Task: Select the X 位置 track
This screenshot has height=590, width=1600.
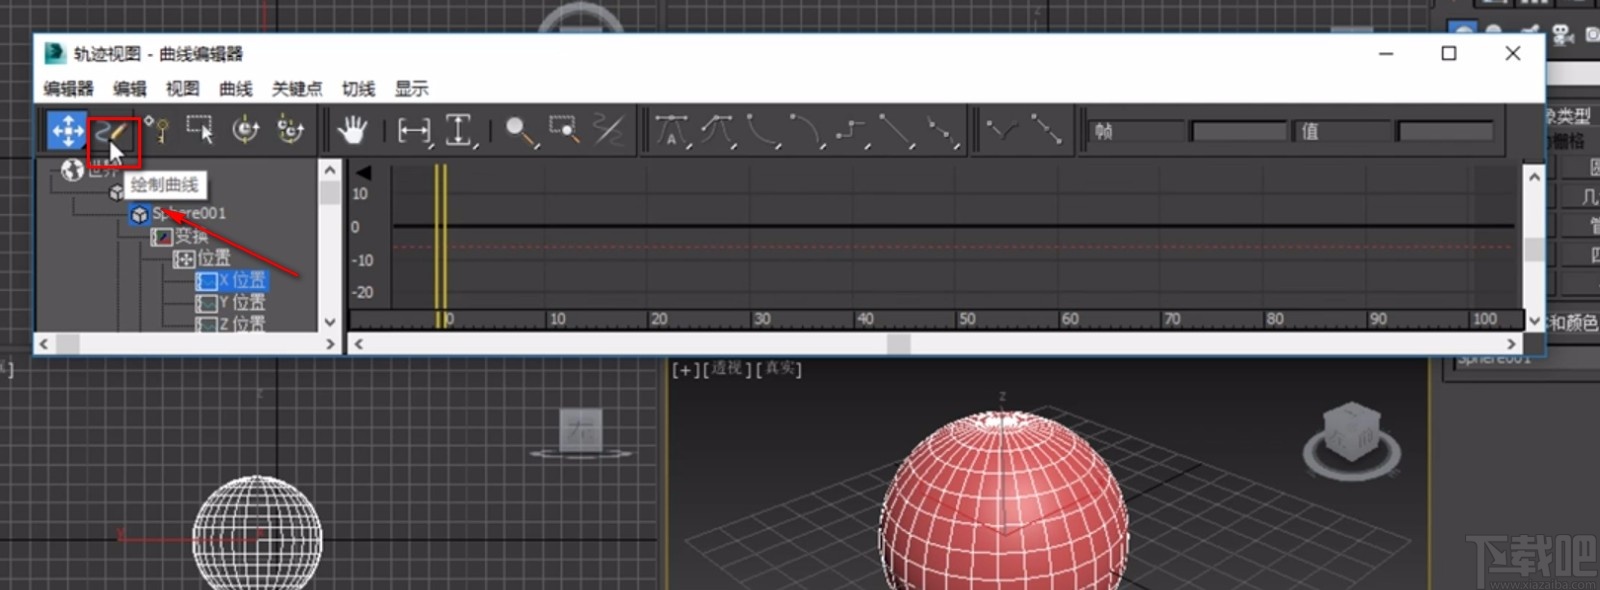Action: 242,280
